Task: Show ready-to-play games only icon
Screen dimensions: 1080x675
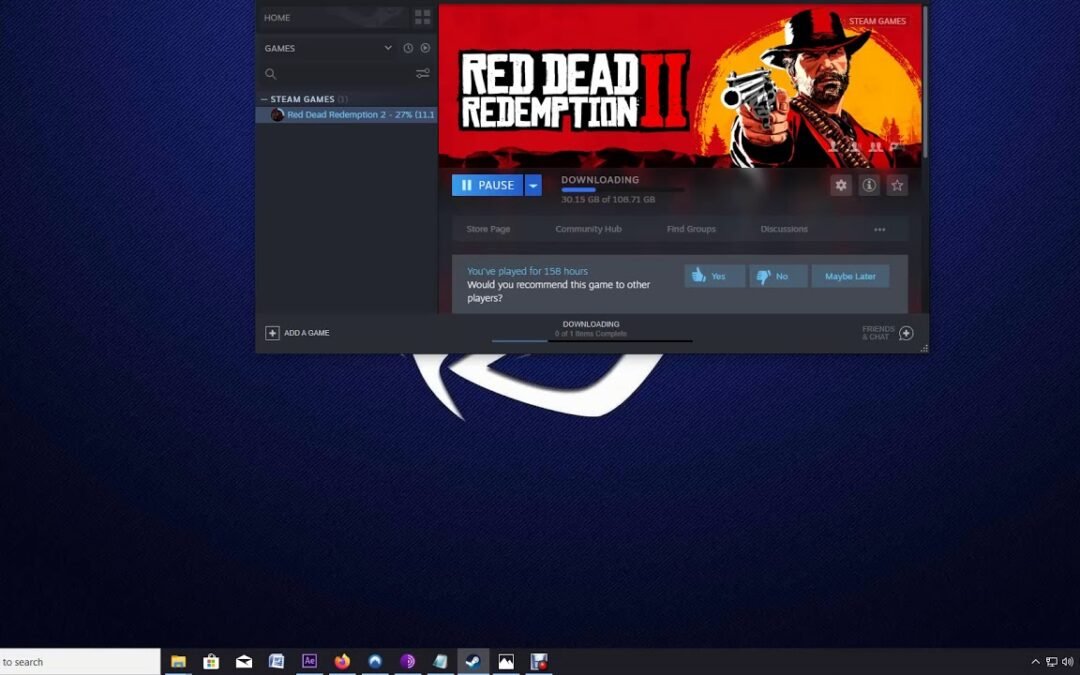Action: (x=425, y=48)
